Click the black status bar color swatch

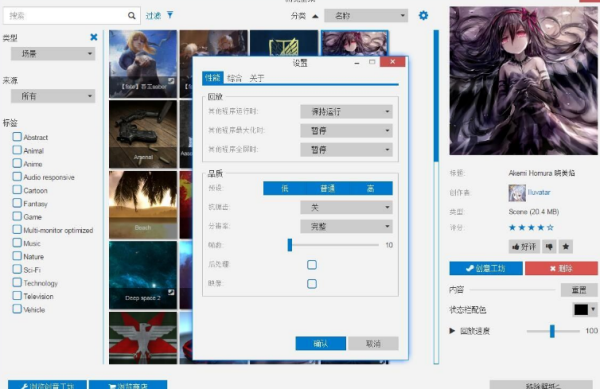(x=581, y=309)
